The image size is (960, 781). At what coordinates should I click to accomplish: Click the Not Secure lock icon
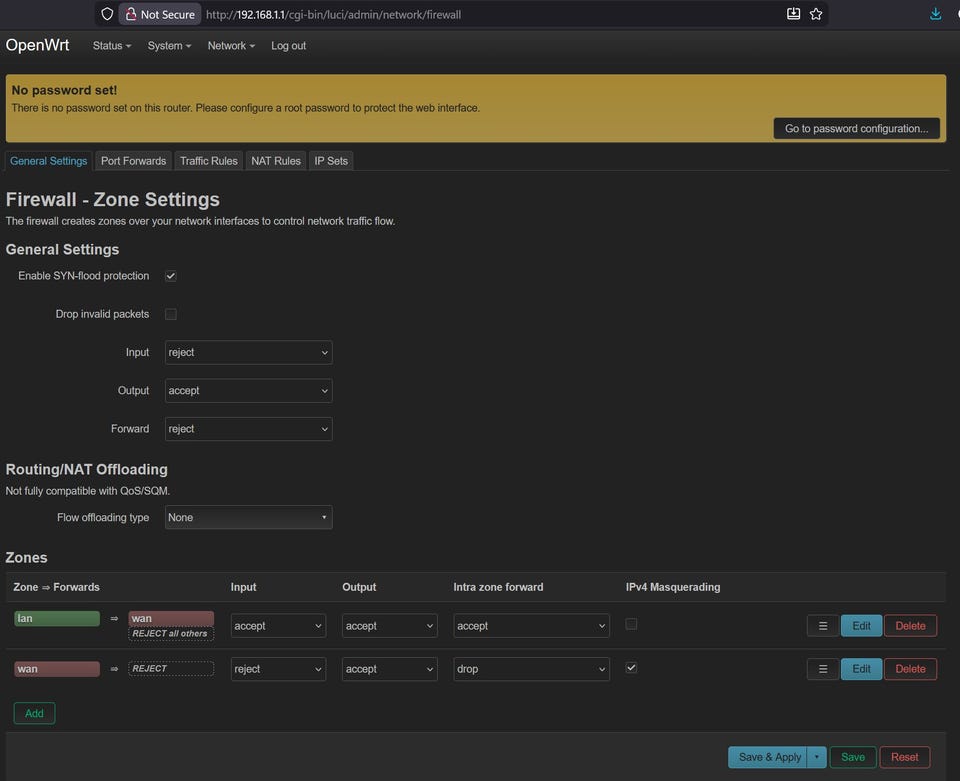131,14
